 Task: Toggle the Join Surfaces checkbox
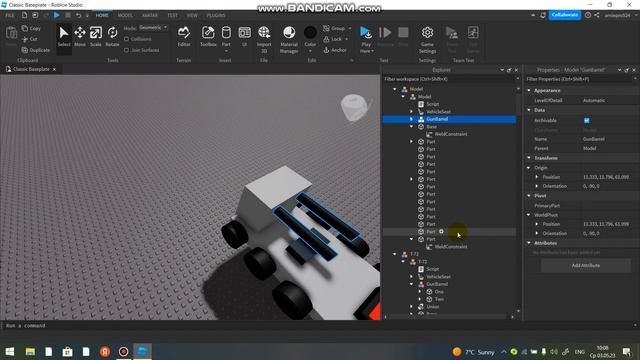click(x=127, y=50)
